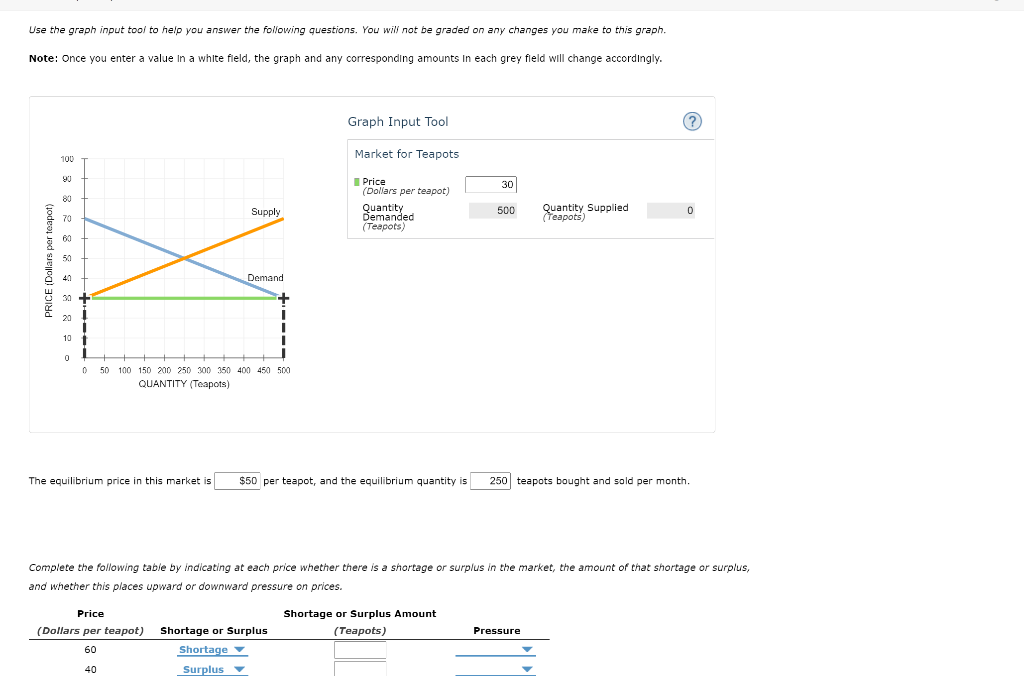Open the Surplus dropdown for price 40
This screenshot has width=1024, height=676.
pos(211,669)
